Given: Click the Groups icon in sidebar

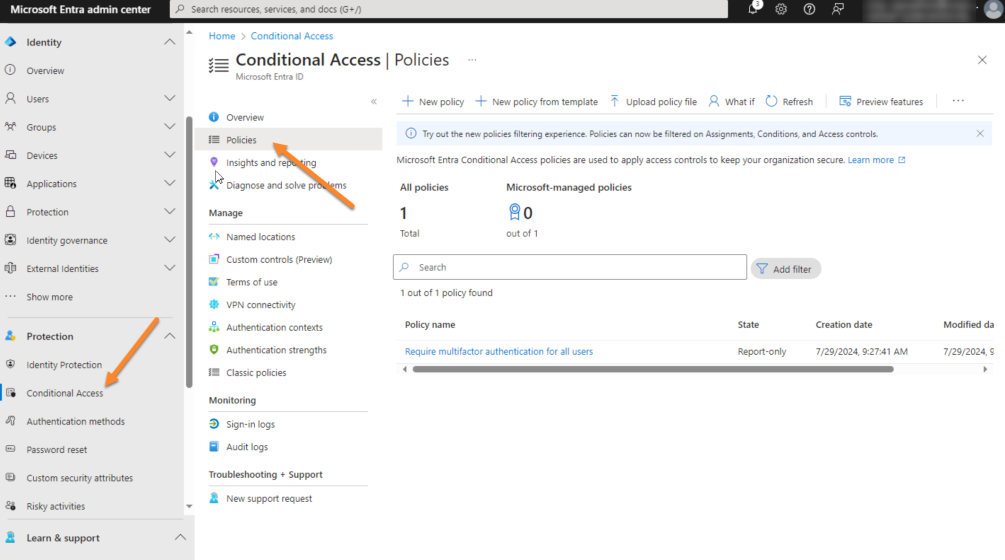Looking at the screenshot, I should click(10, 126).
